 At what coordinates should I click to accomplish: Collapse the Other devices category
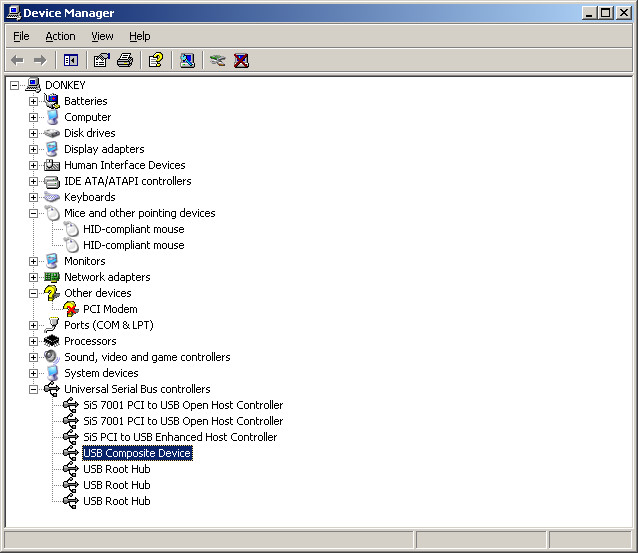click(x=33, y=293)
